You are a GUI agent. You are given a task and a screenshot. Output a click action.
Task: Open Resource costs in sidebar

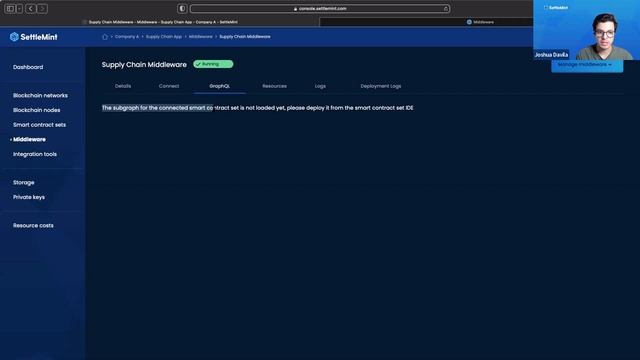pos(33,225)
